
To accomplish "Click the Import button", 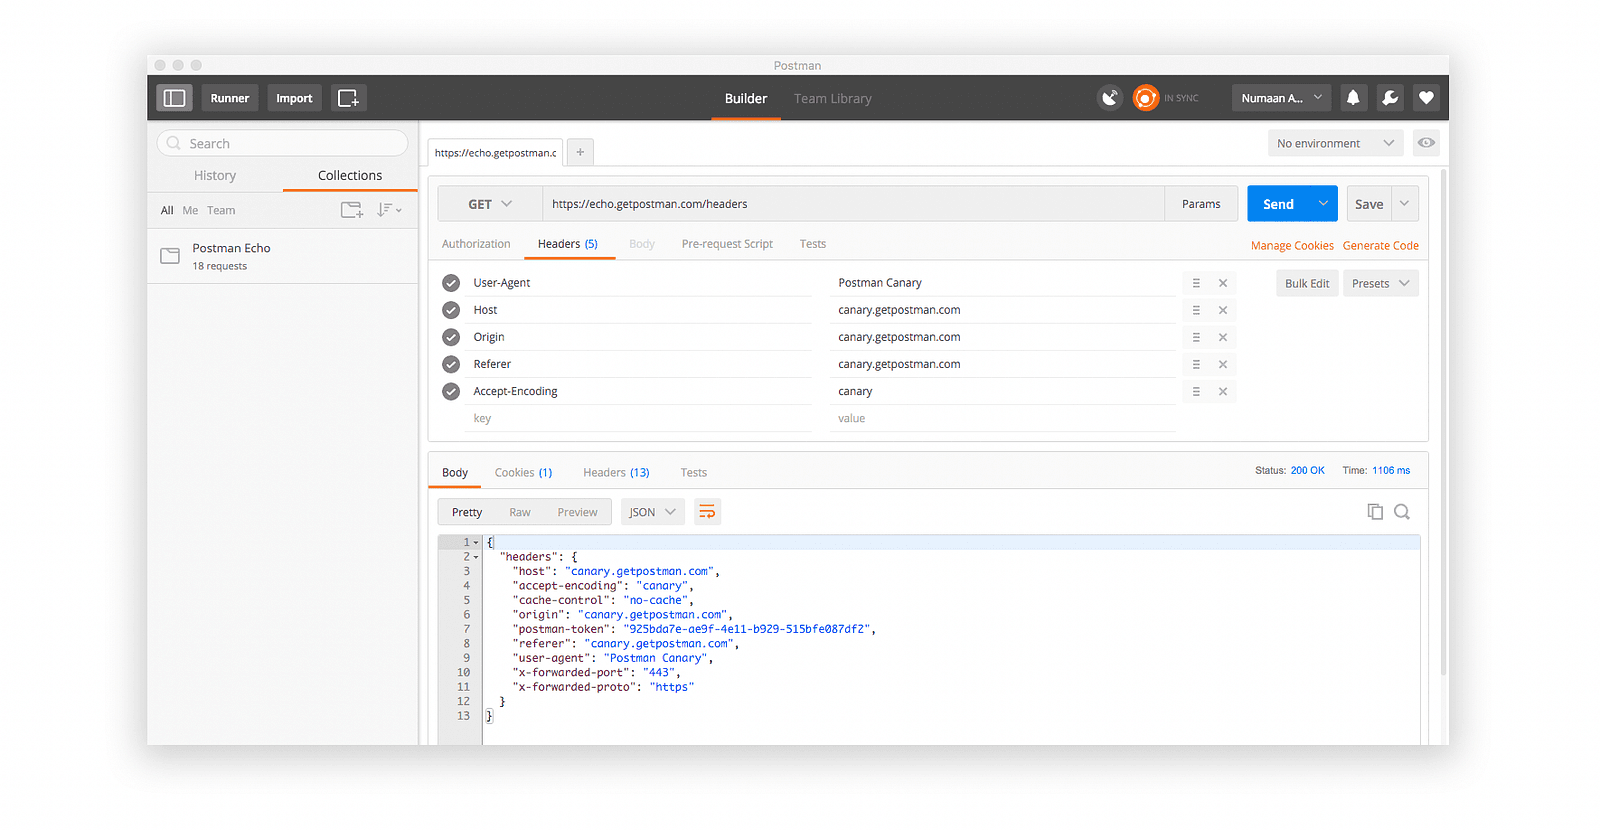I will coord(294,98).
